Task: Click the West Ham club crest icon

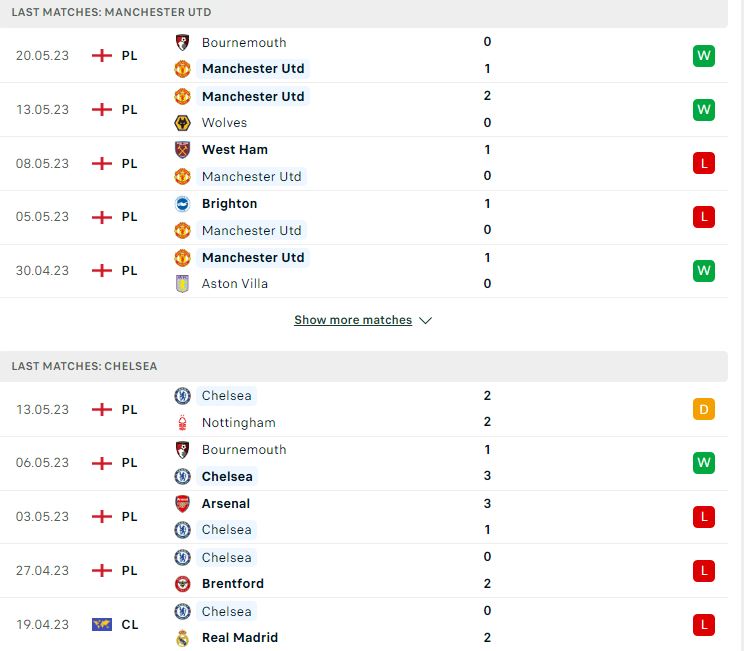Action: tap(182, 150)
